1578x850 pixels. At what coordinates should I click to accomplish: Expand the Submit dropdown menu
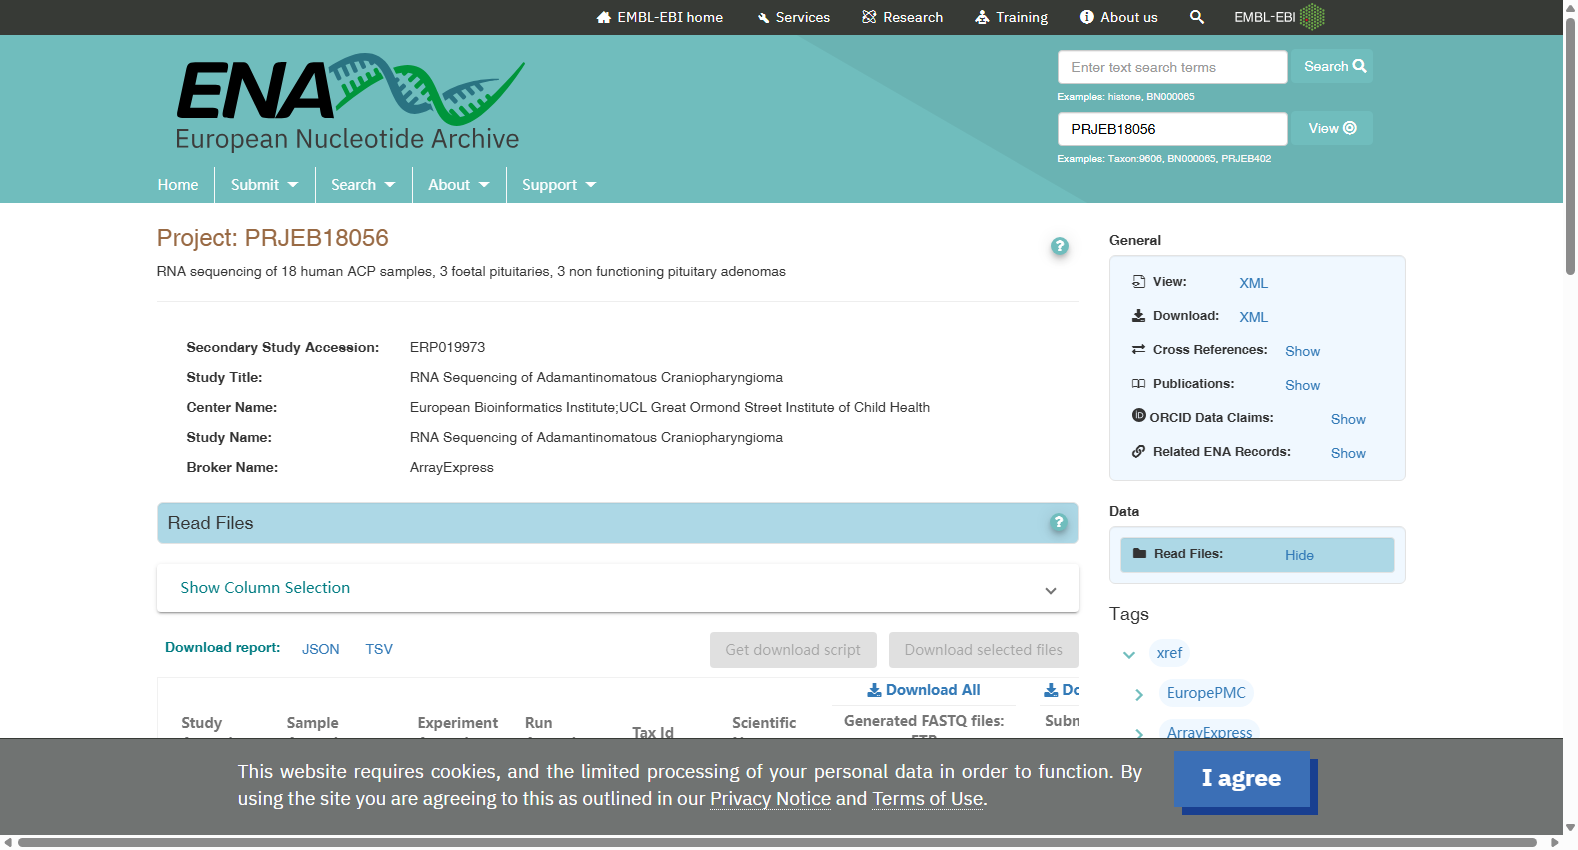tap(264, 185)
